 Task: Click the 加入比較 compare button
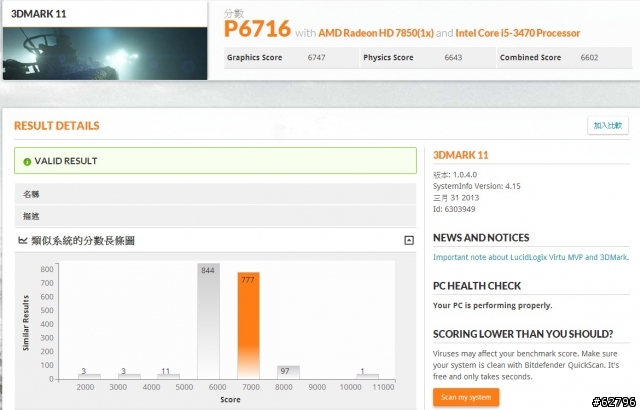pos(608,125)
